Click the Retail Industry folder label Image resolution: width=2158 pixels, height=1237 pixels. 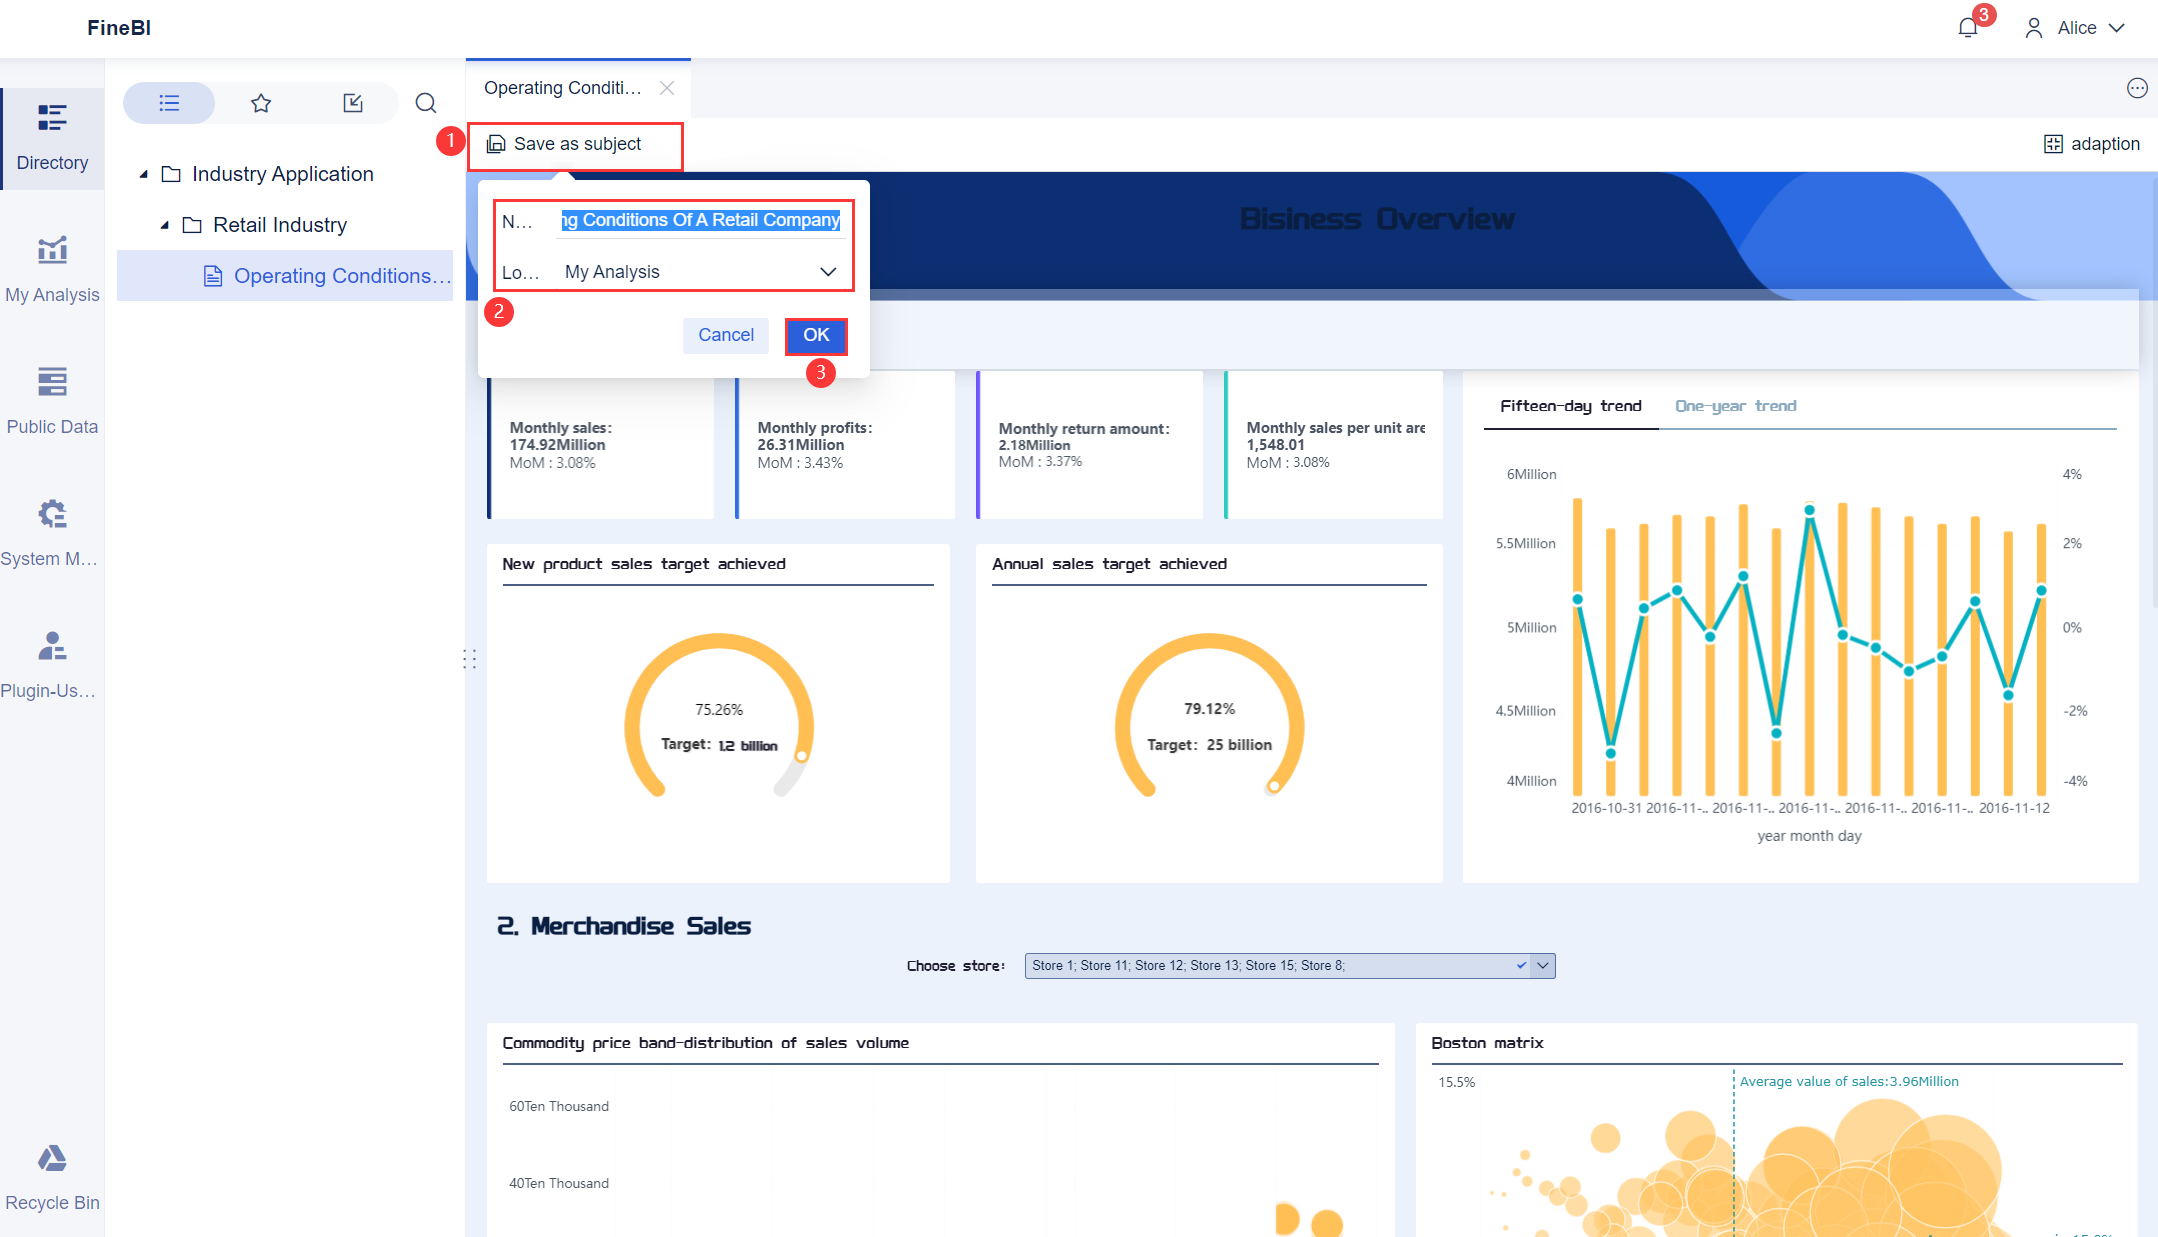pyautogui.click(x=280, y=225)
